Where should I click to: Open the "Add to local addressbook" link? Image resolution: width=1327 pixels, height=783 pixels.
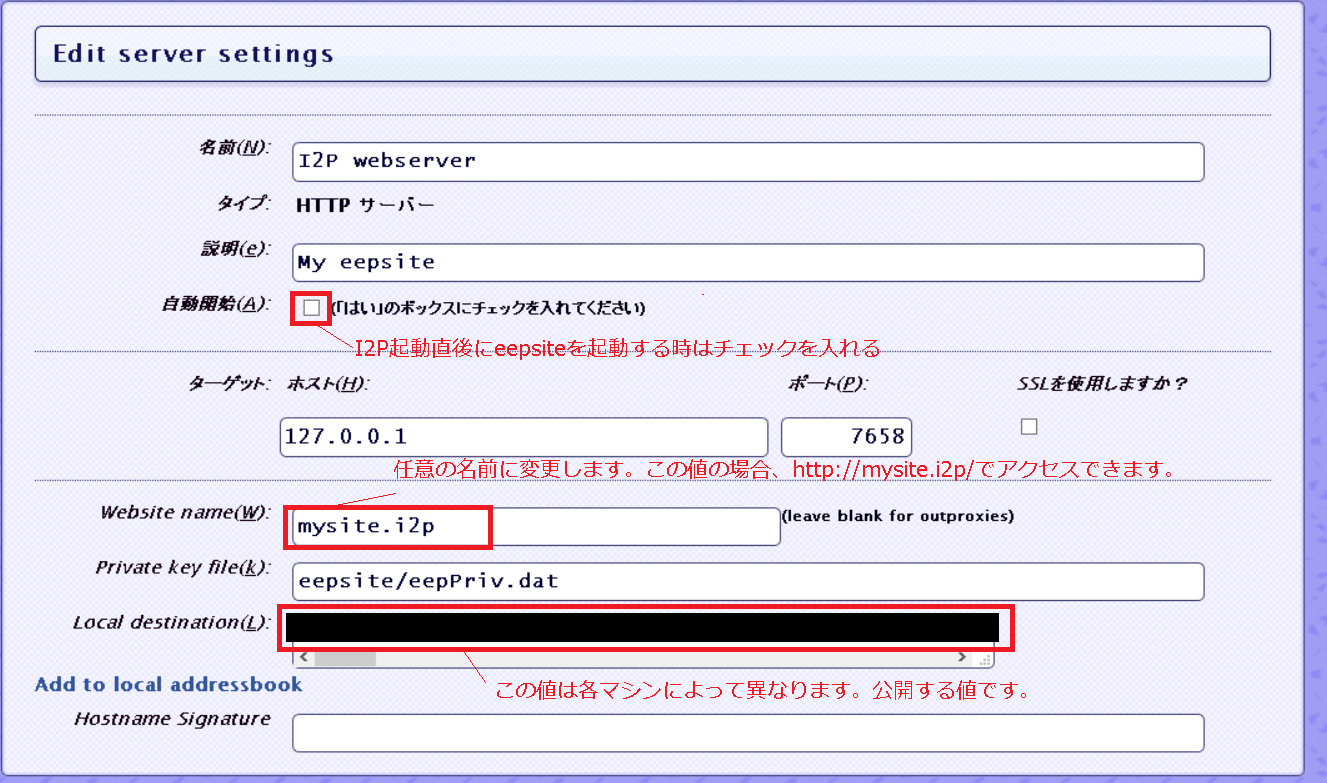coord(169,685)
